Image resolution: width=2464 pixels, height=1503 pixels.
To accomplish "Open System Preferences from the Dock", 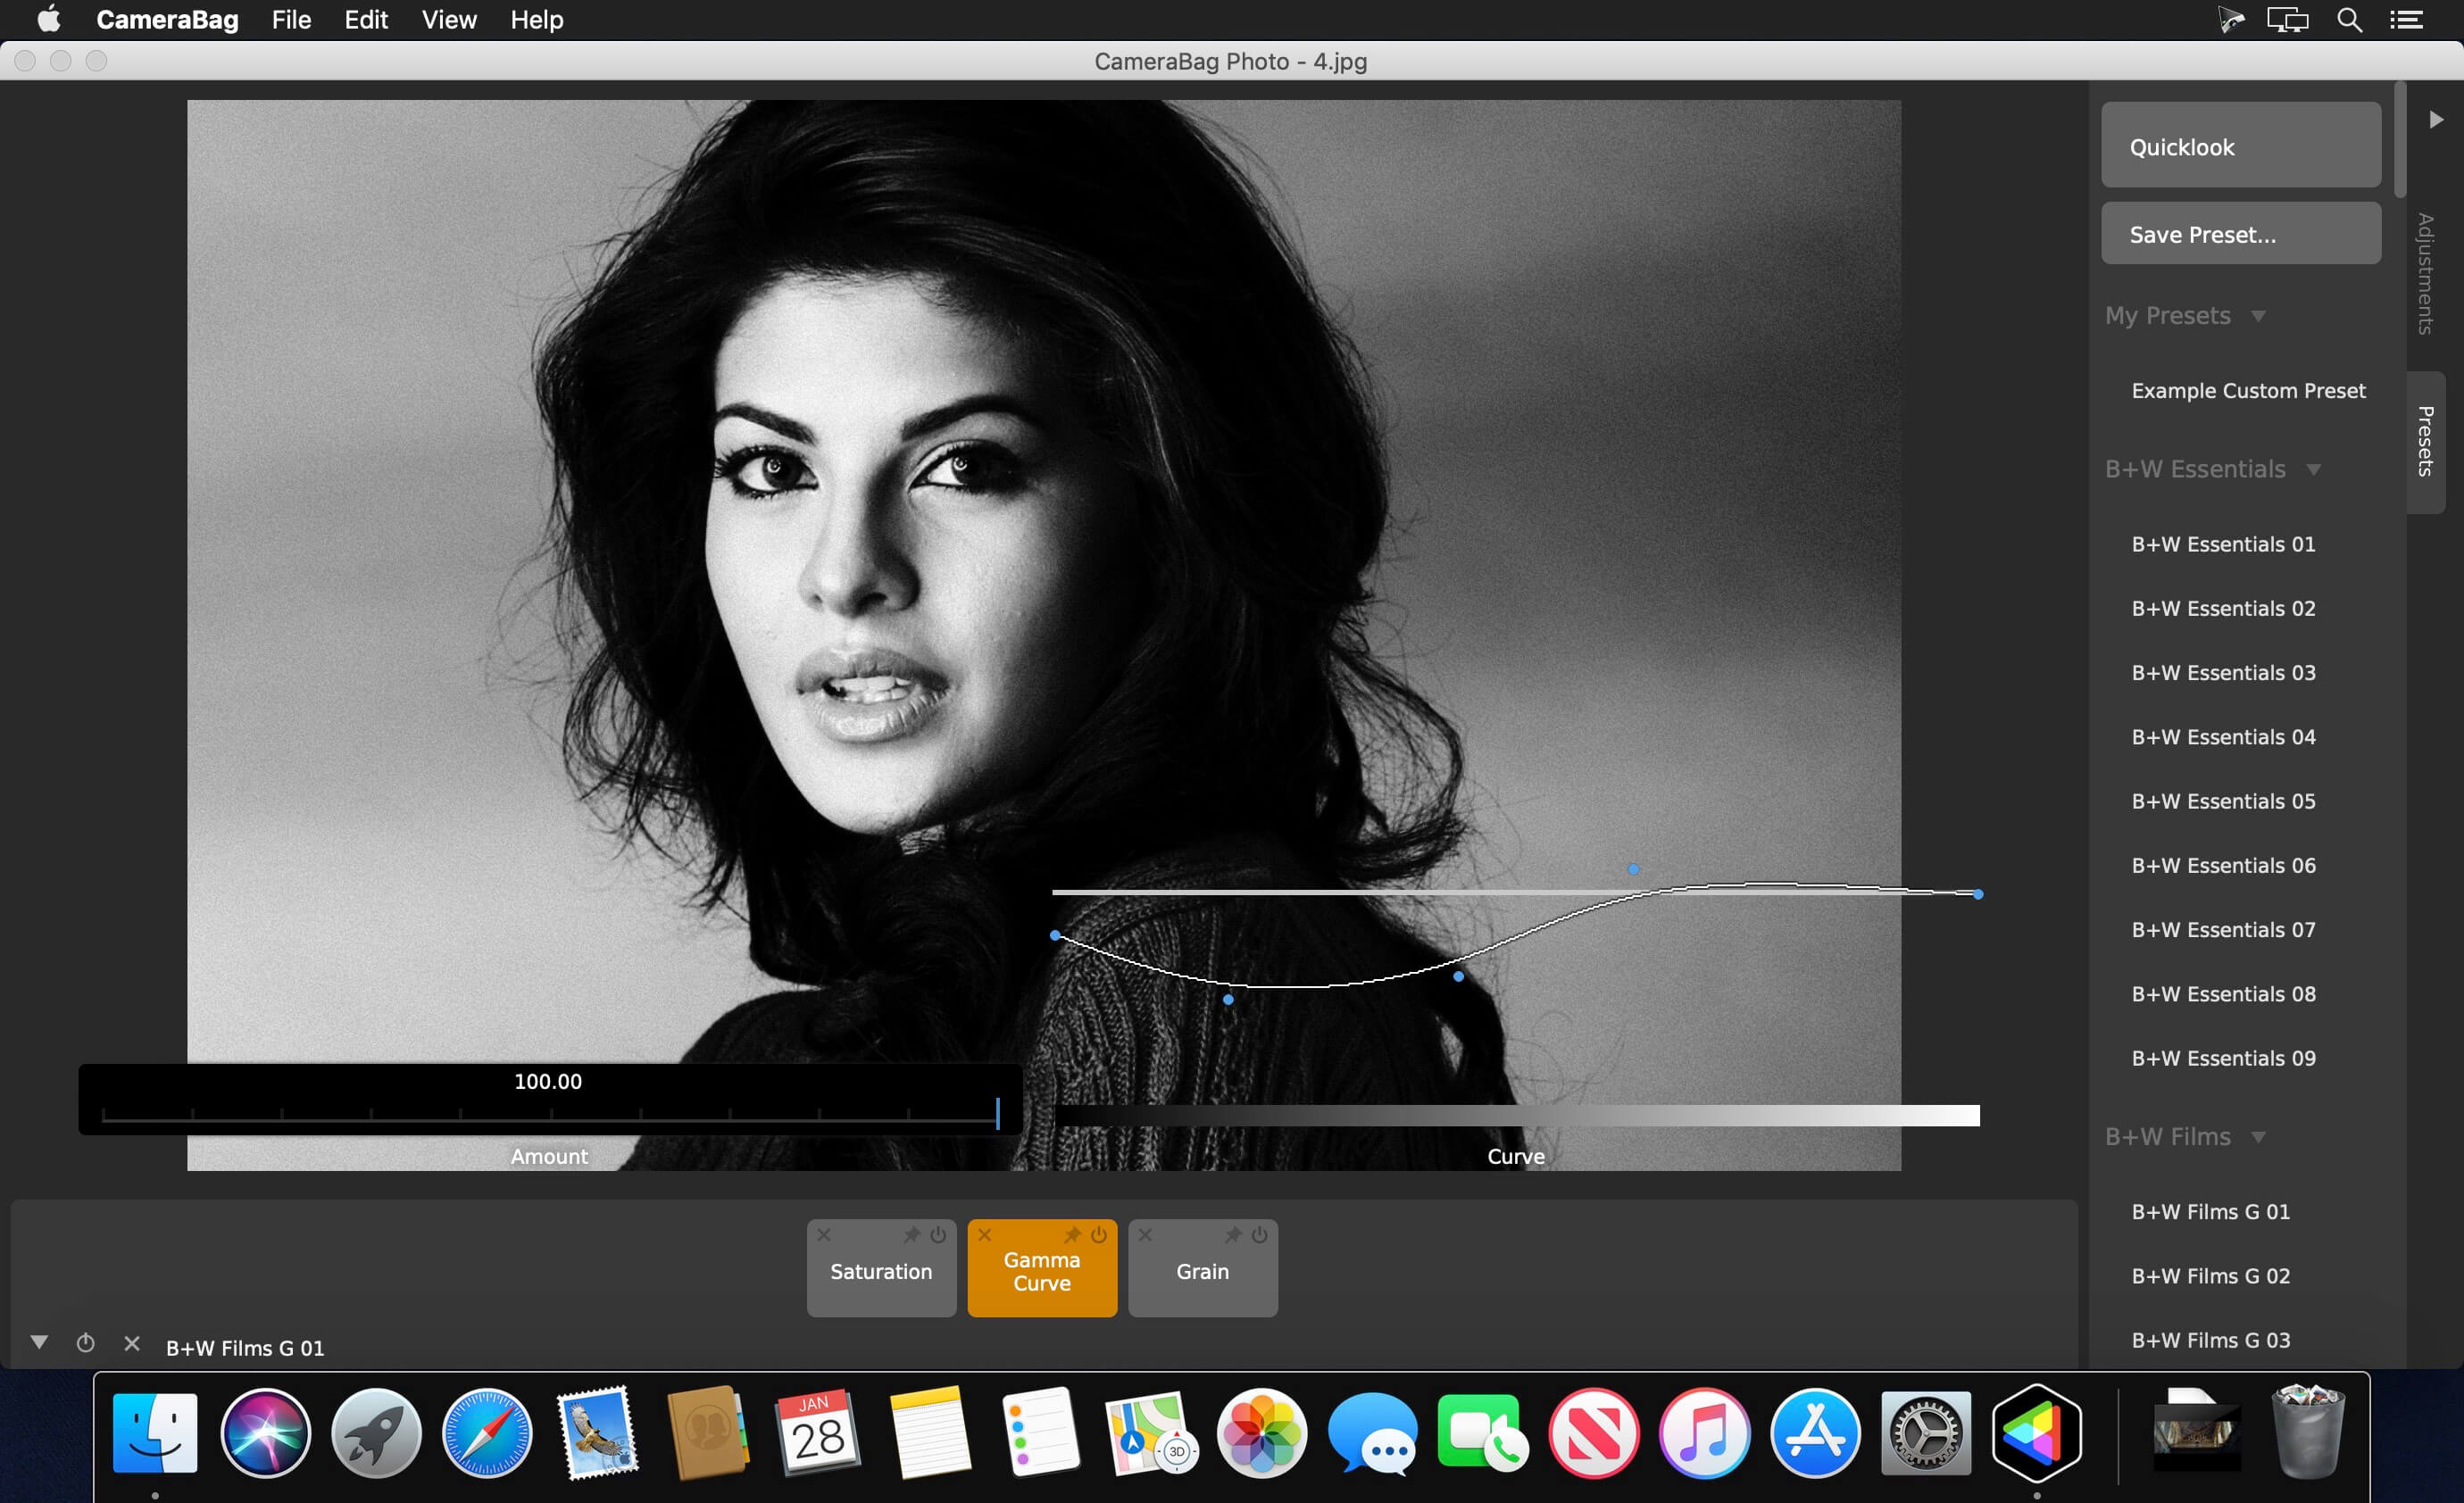I will [1926, 1433].
